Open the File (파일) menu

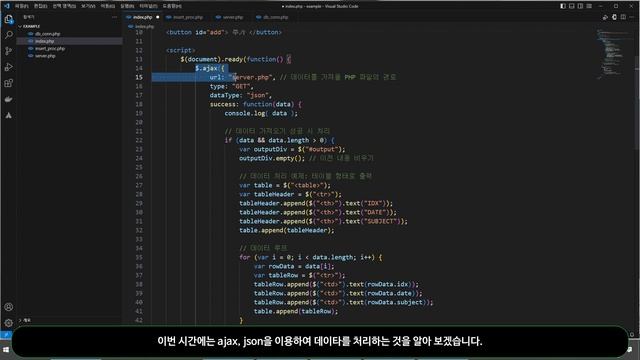[22, 6]
